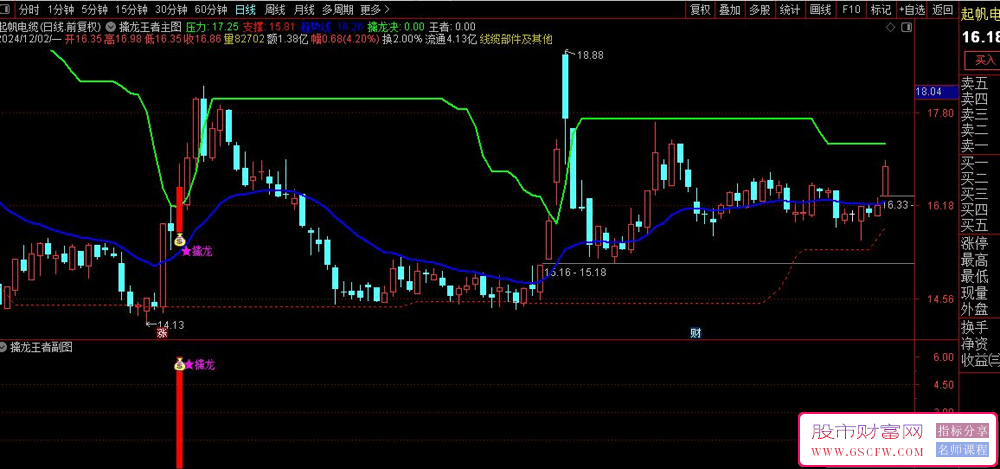Image resolution: width=1000 pixels, height=469 pixels.
Task: Click the 14.13 low price label
Action: (x=171, y=325)
